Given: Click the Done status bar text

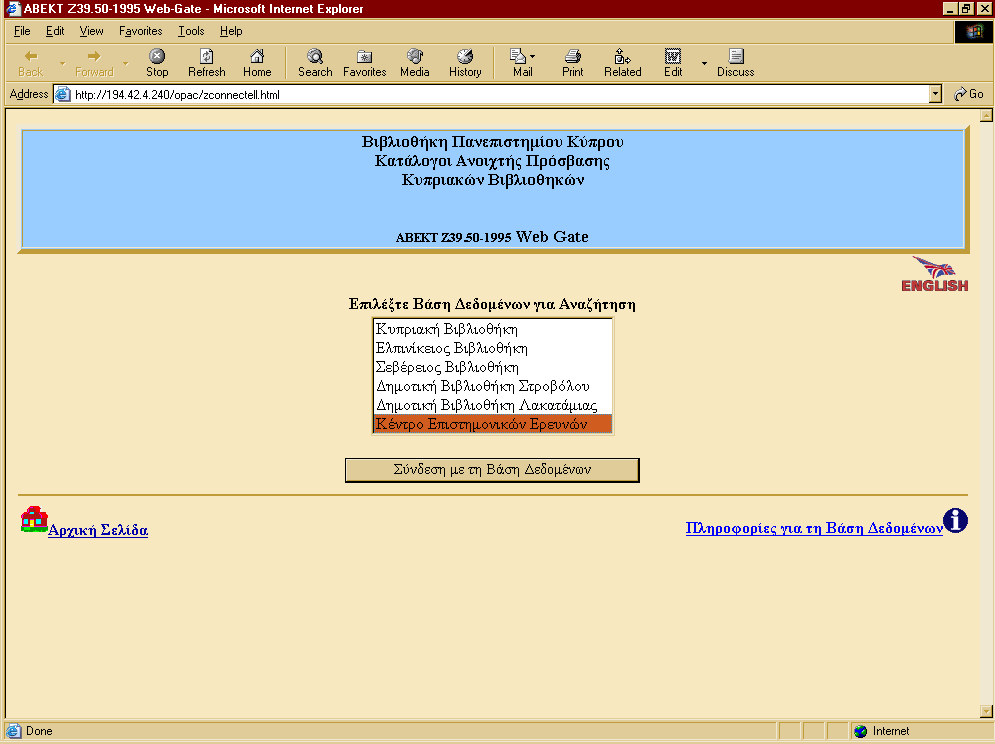Looking at the screenshot, I should pos(39,731).
